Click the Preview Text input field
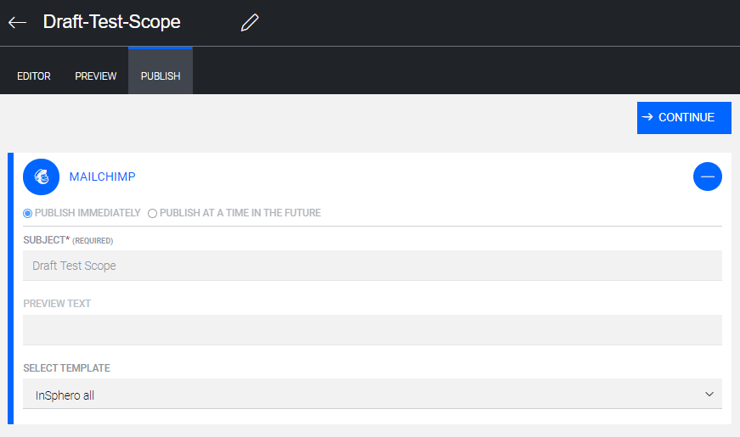This screenshot has height=437, width=740. pos(372,330)
